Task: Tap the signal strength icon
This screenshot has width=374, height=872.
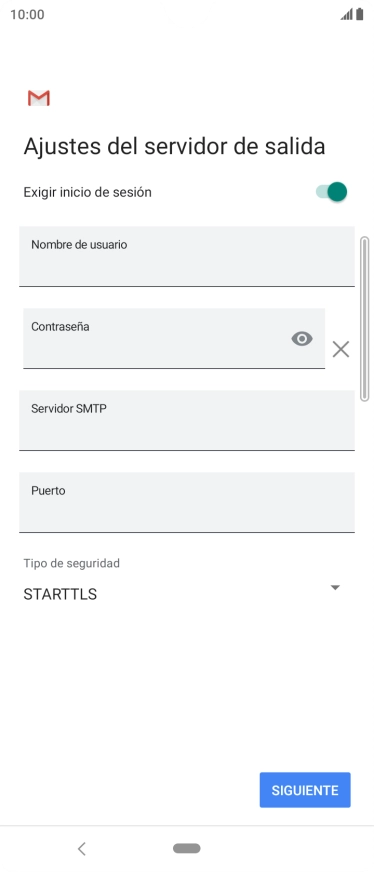Action: tap(347, 14)
